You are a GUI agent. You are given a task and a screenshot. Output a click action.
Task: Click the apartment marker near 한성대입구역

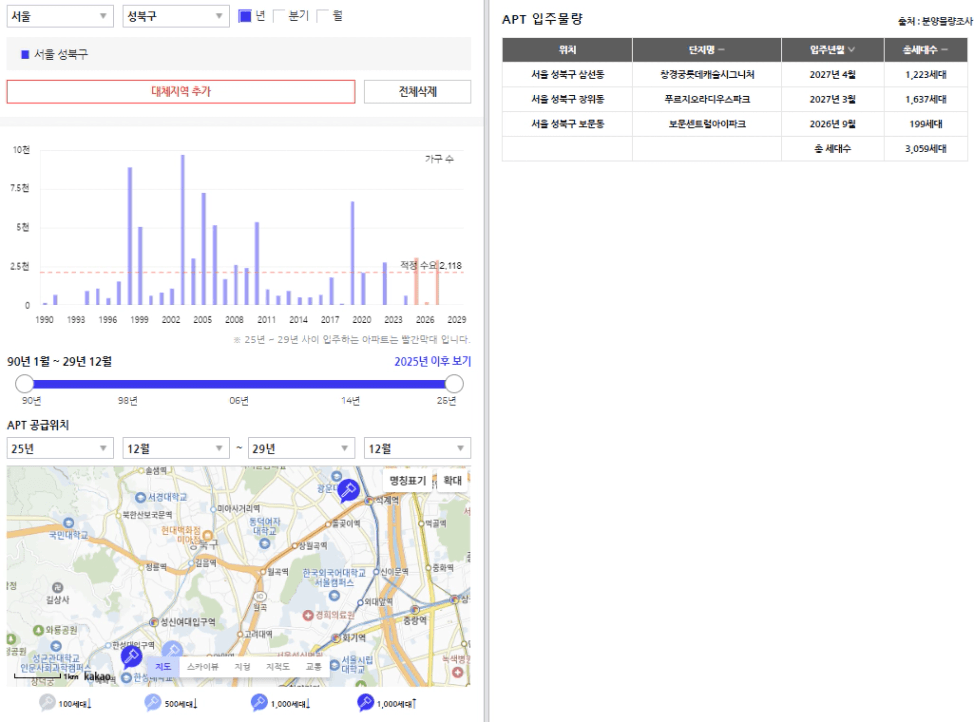coord(131,656)
